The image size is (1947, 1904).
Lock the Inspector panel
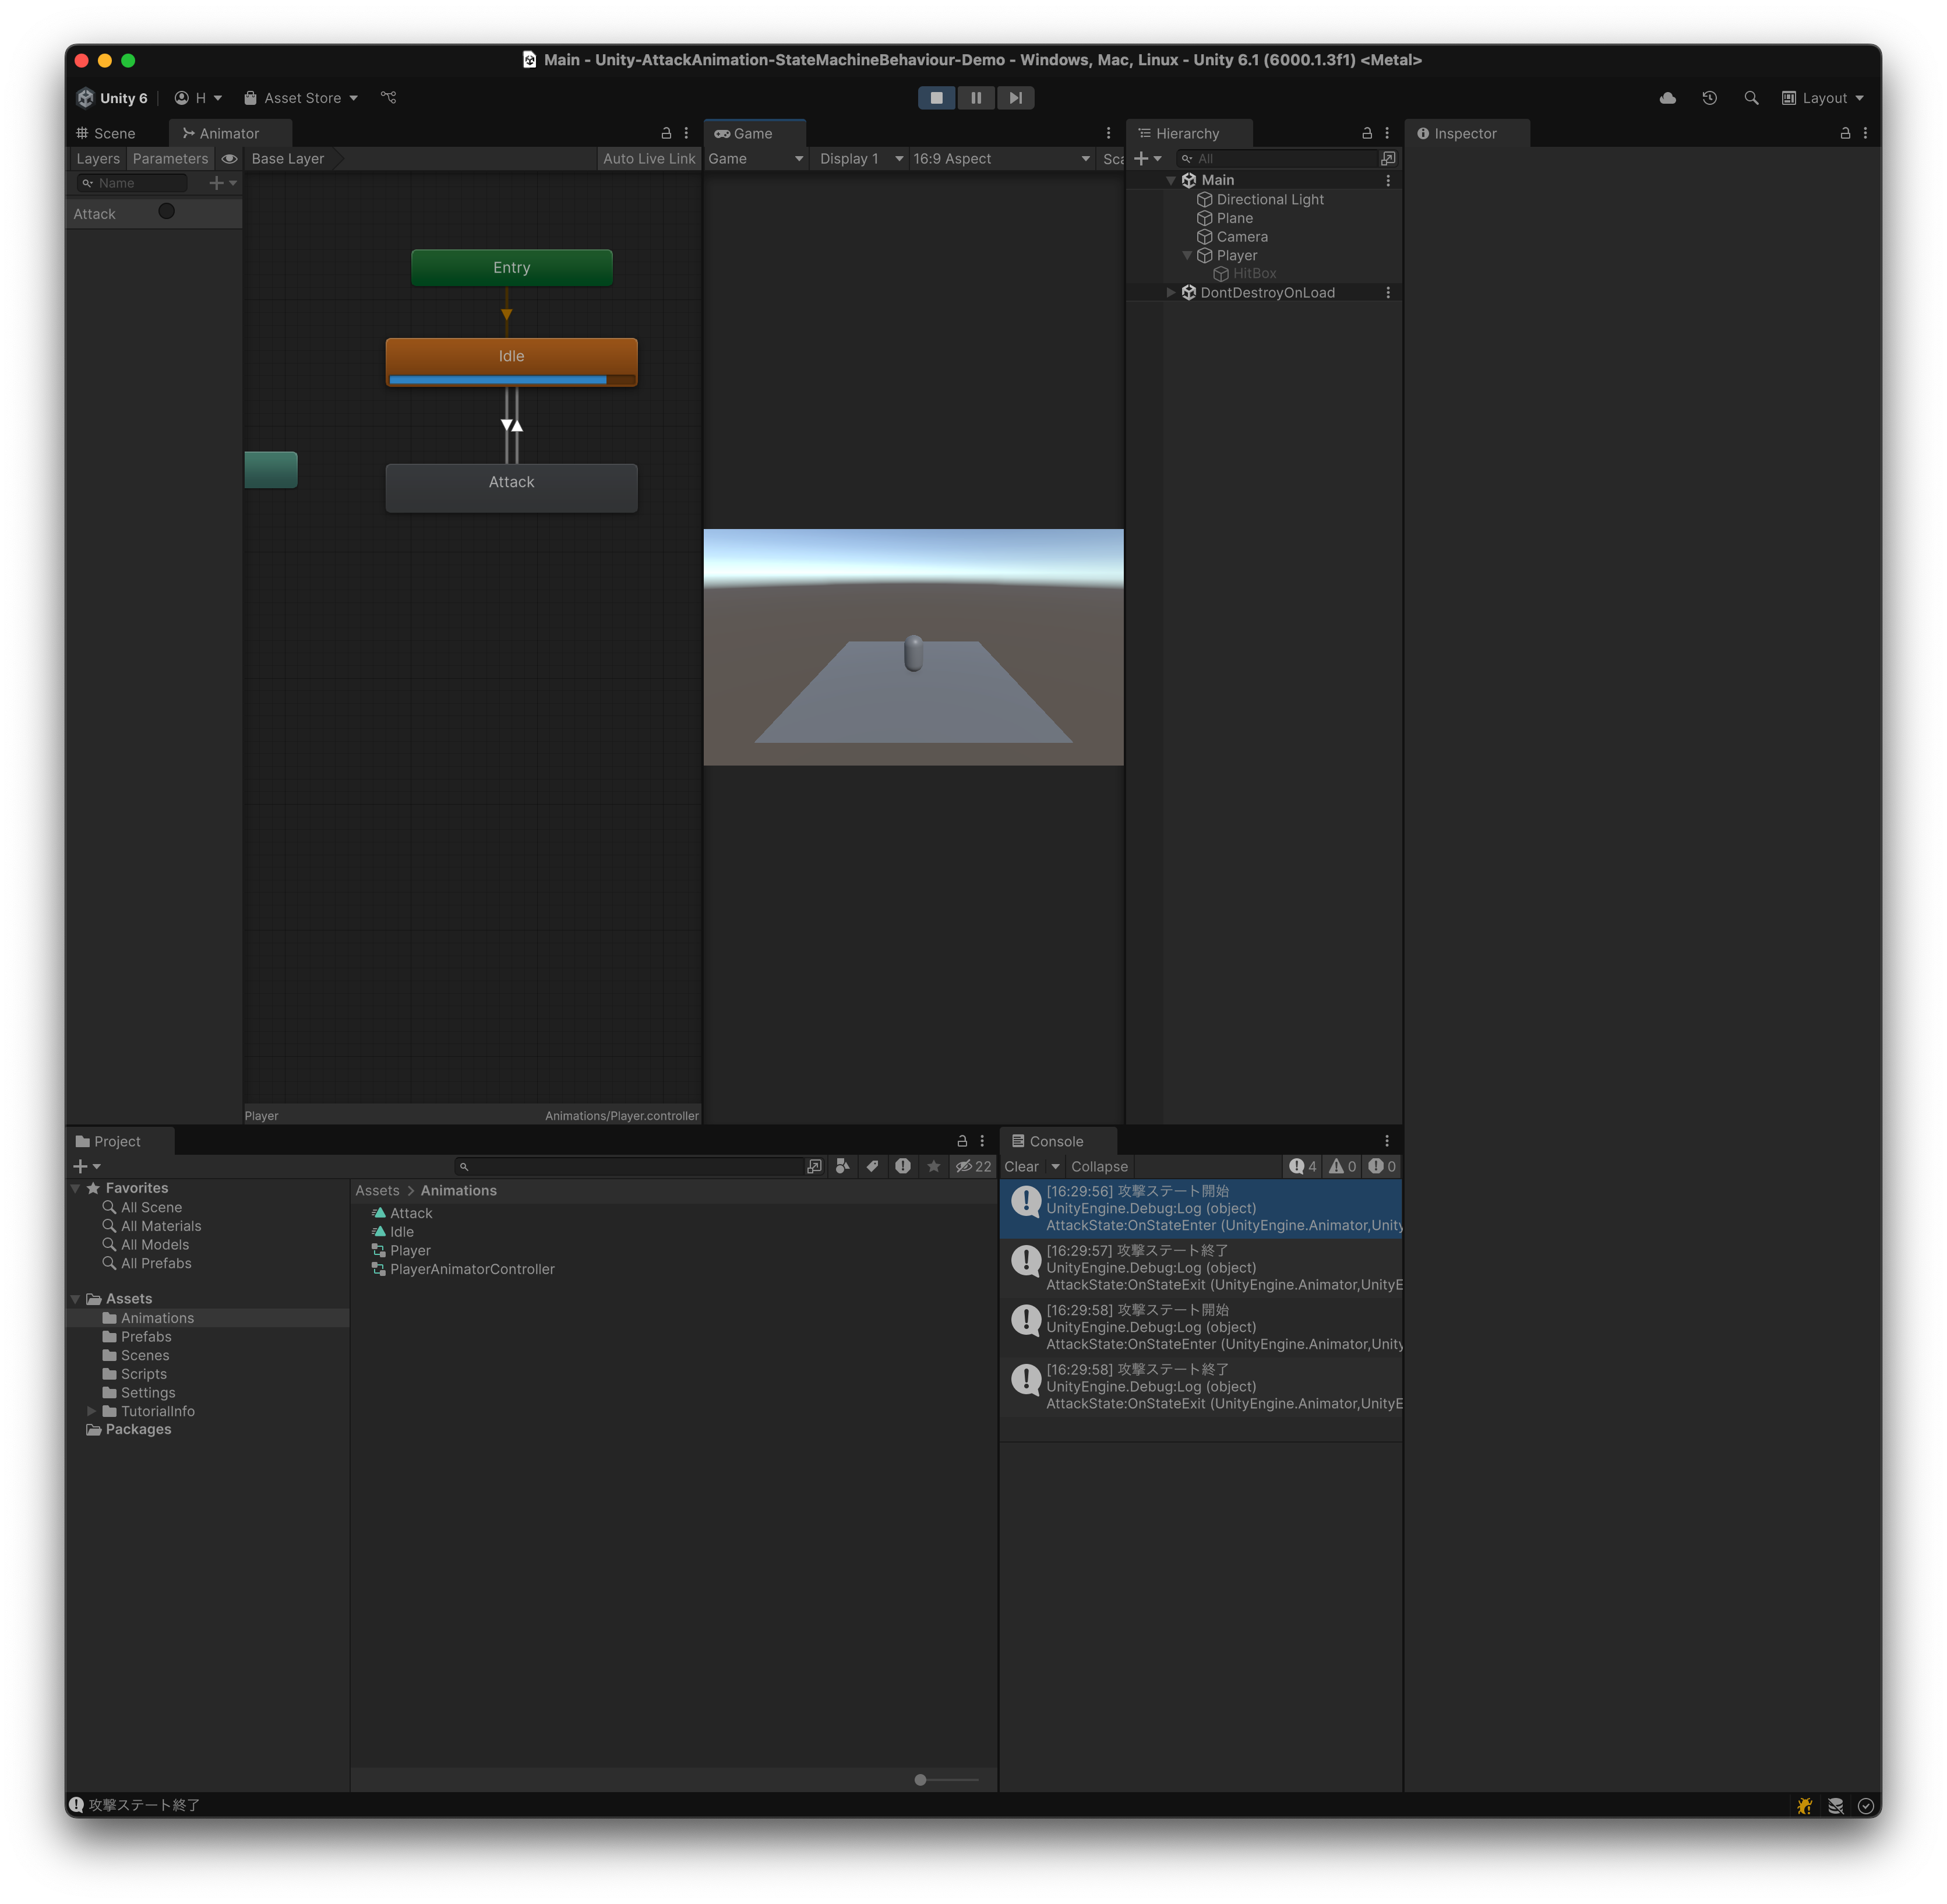[x=1845, y=133]
